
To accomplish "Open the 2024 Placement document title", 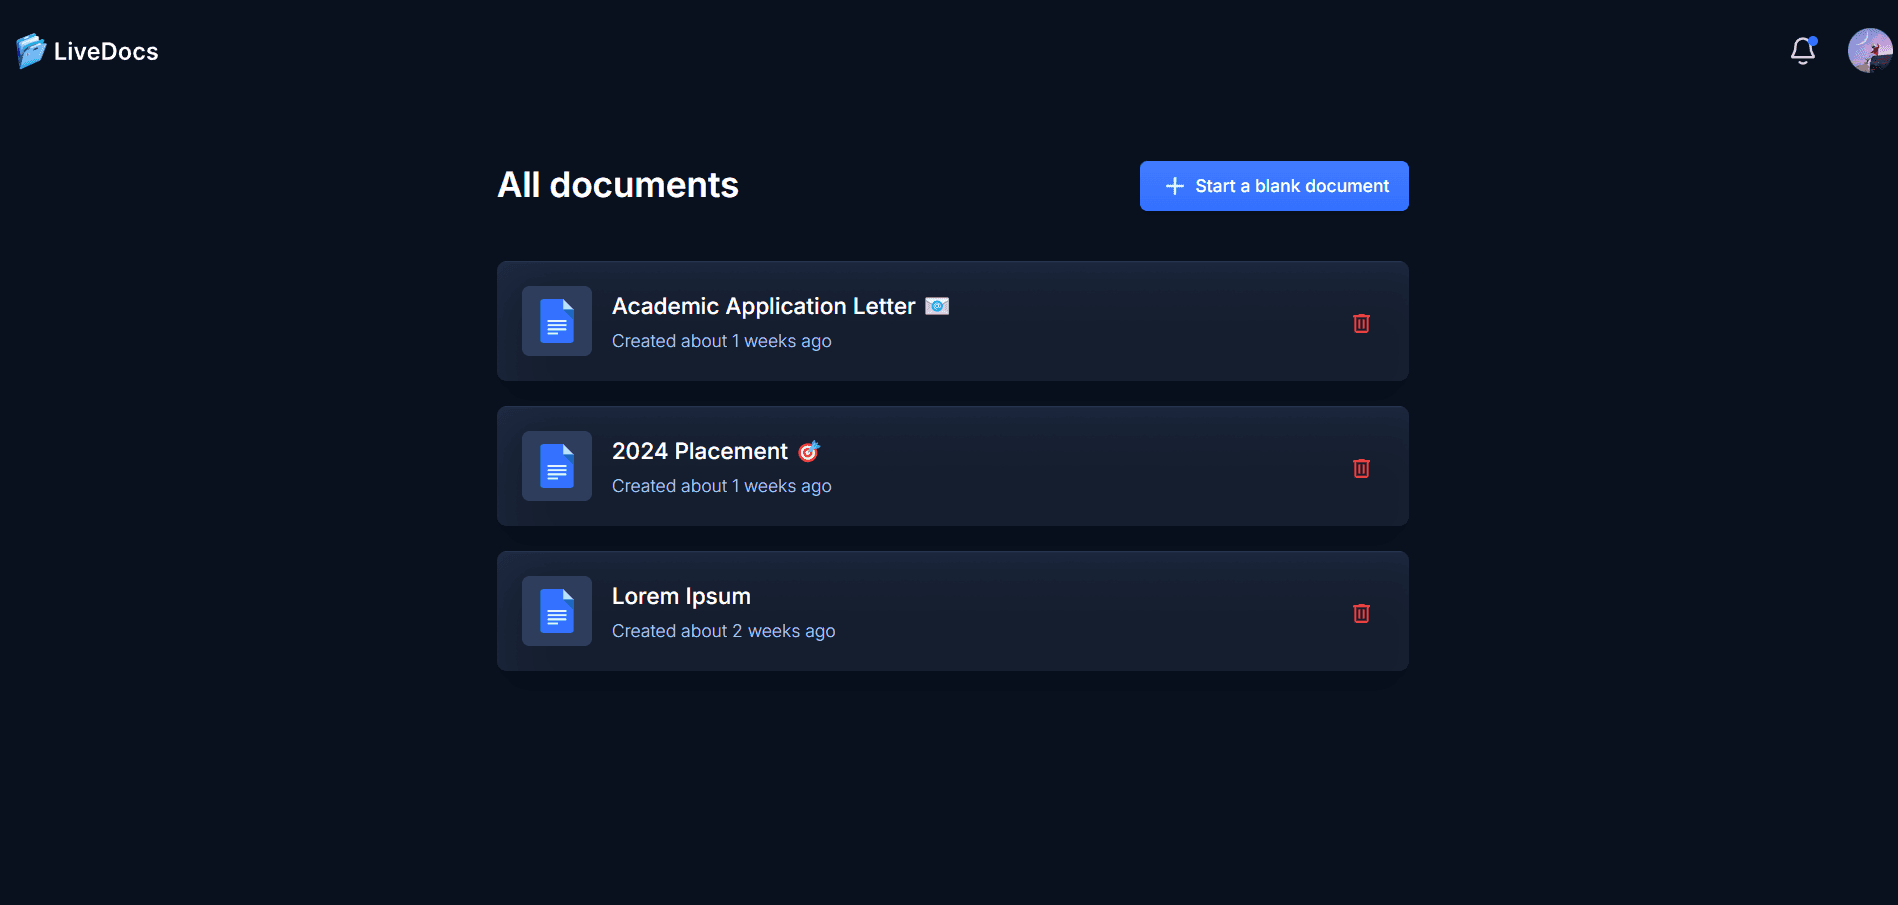I will click(x=699, y=451).
